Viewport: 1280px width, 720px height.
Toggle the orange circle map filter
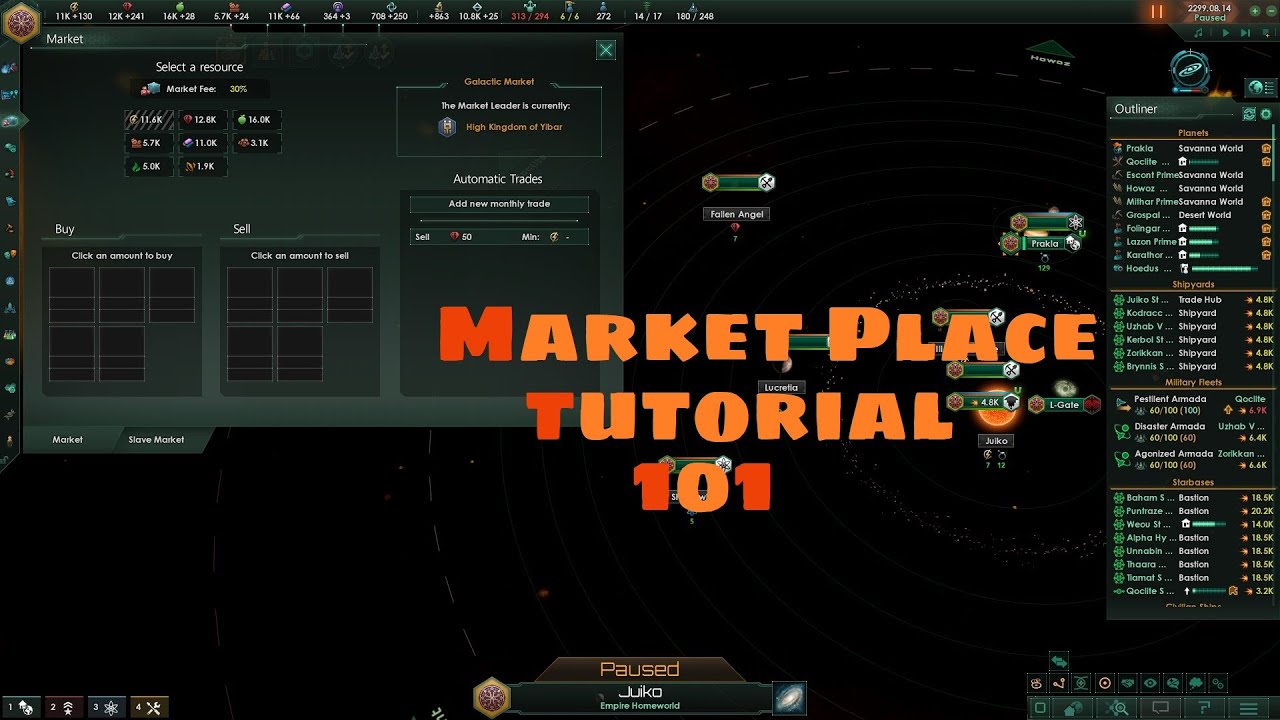[1104, 684]
